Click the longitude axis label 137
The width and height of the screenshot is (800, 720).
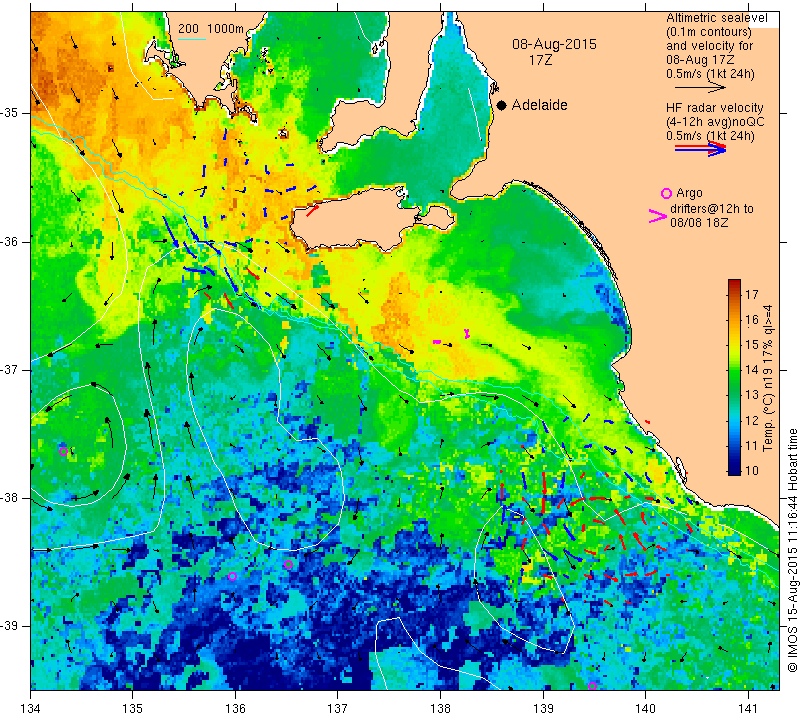click(337, 709)
